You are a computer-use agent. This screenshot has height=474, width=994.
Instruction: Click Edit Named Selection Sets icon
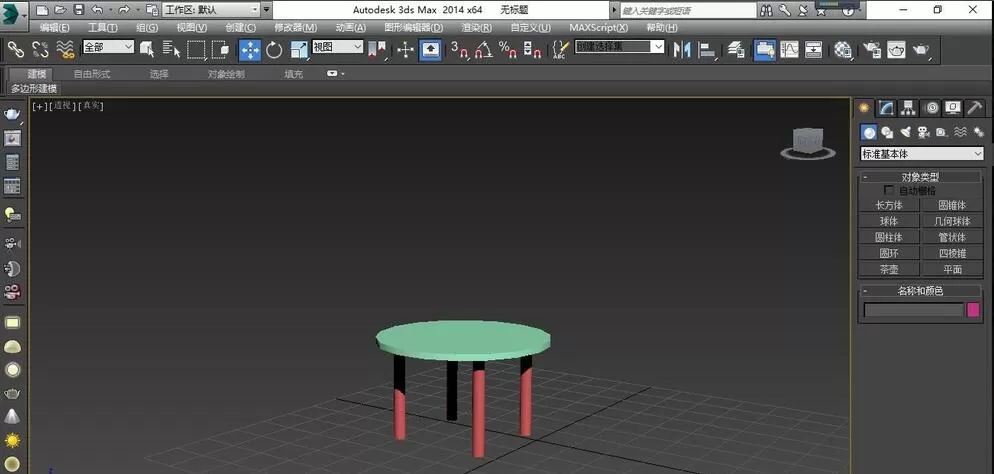[560, 49]
